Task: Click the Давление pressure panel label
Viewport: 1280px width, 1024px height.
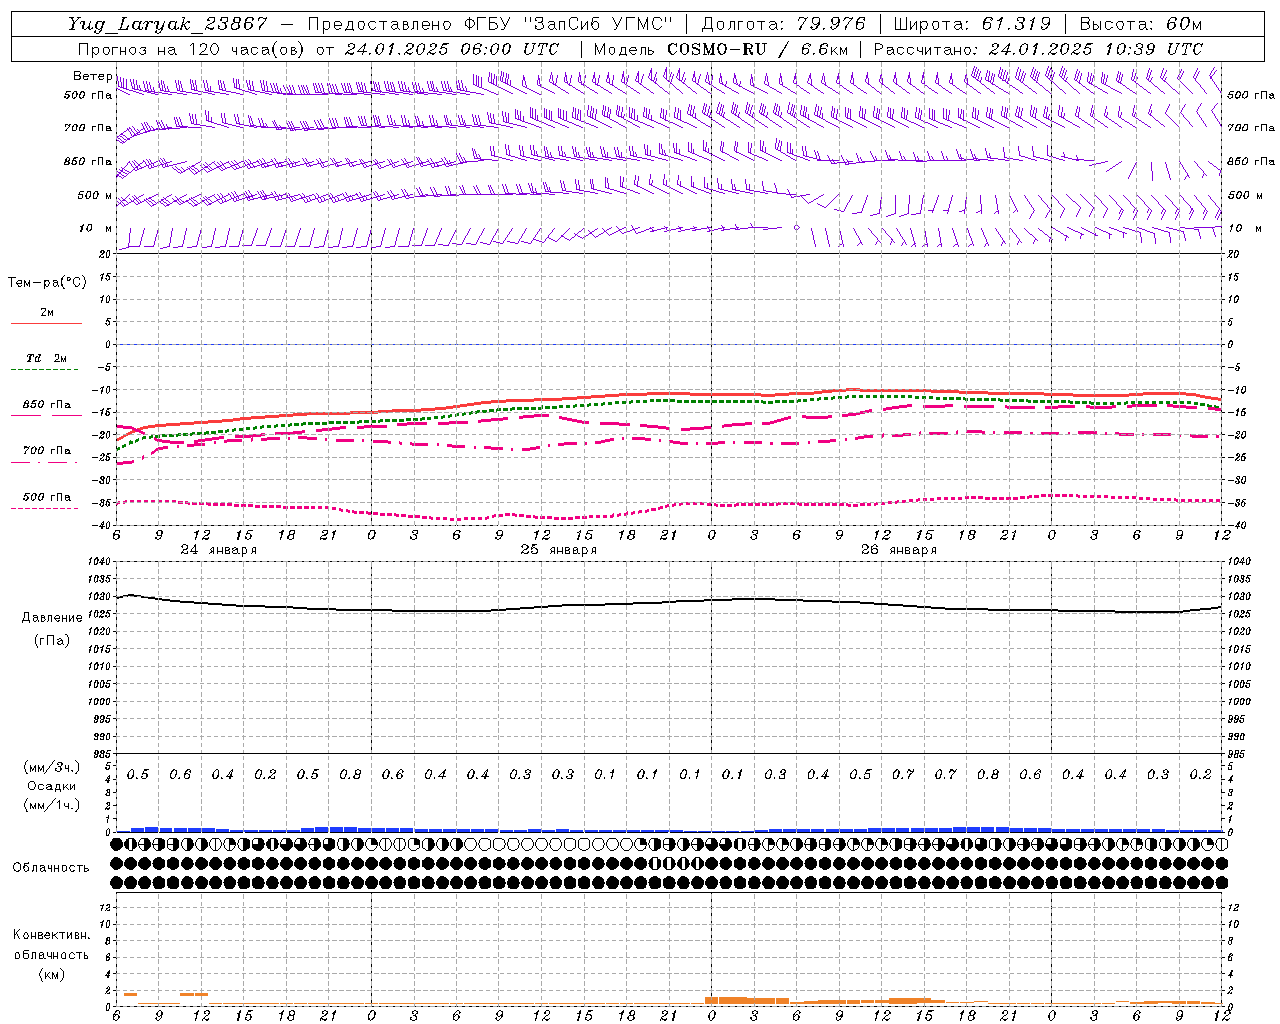Action: coord(52,618)
